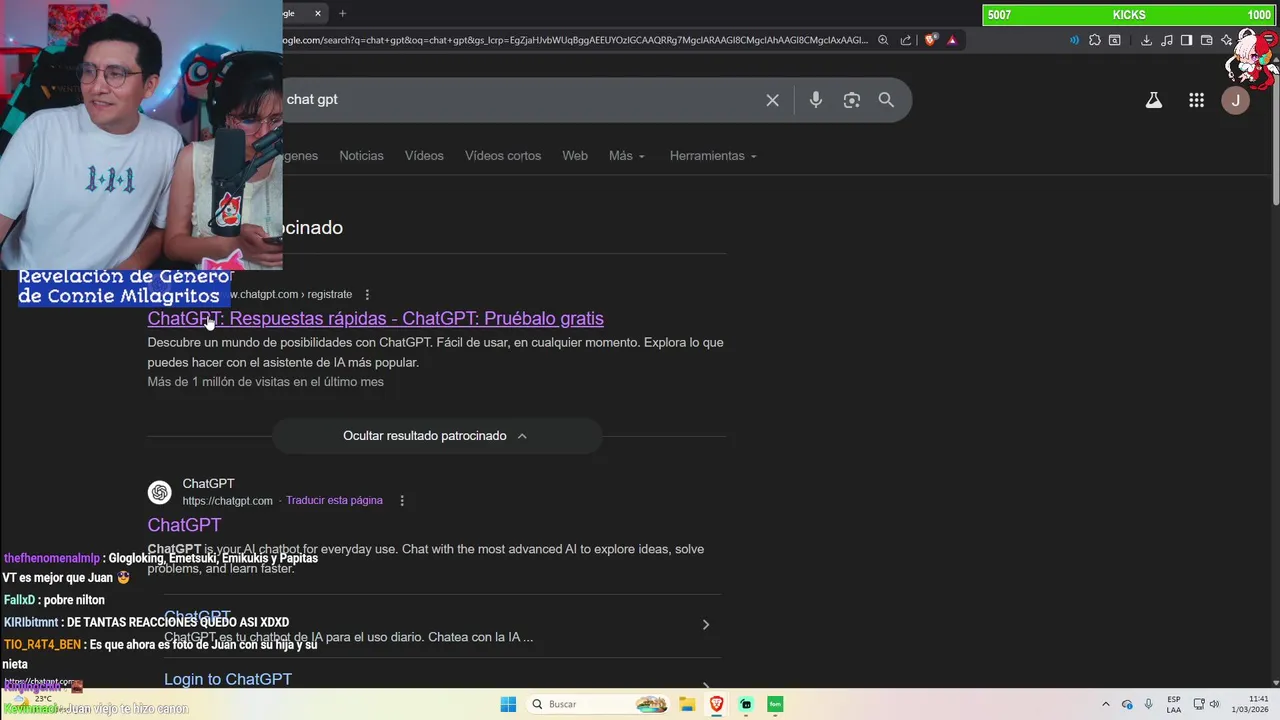This screenshot has height=720, width=1280.
Task: Open the clock showing 11:41
Action: pos(1251,704)
